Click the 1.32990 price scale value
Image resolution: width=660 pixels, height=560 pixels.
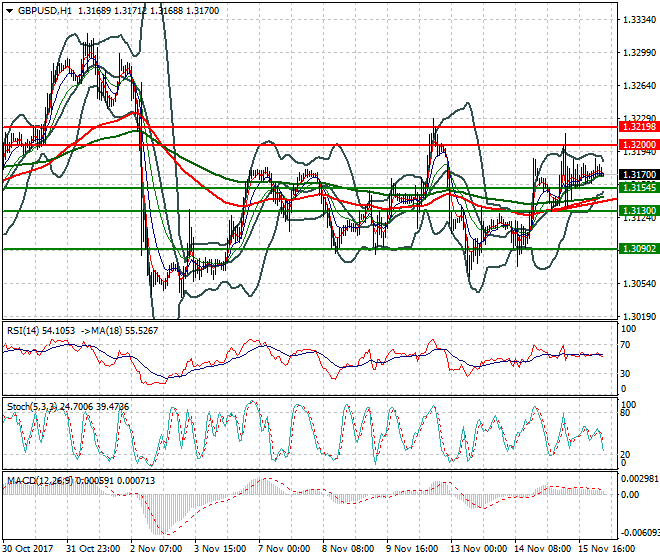coord(639,53)
